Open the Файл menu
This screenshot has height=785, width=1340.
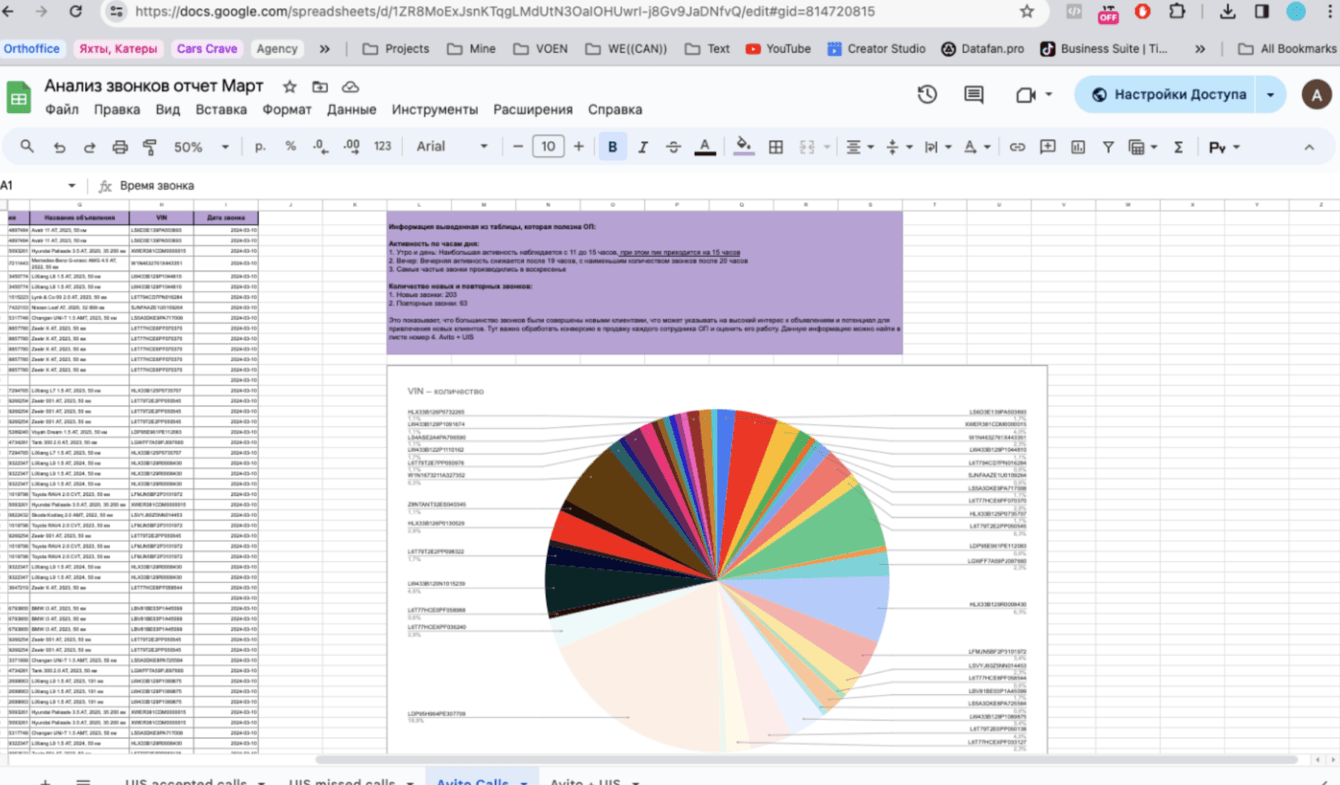[62, 110]
